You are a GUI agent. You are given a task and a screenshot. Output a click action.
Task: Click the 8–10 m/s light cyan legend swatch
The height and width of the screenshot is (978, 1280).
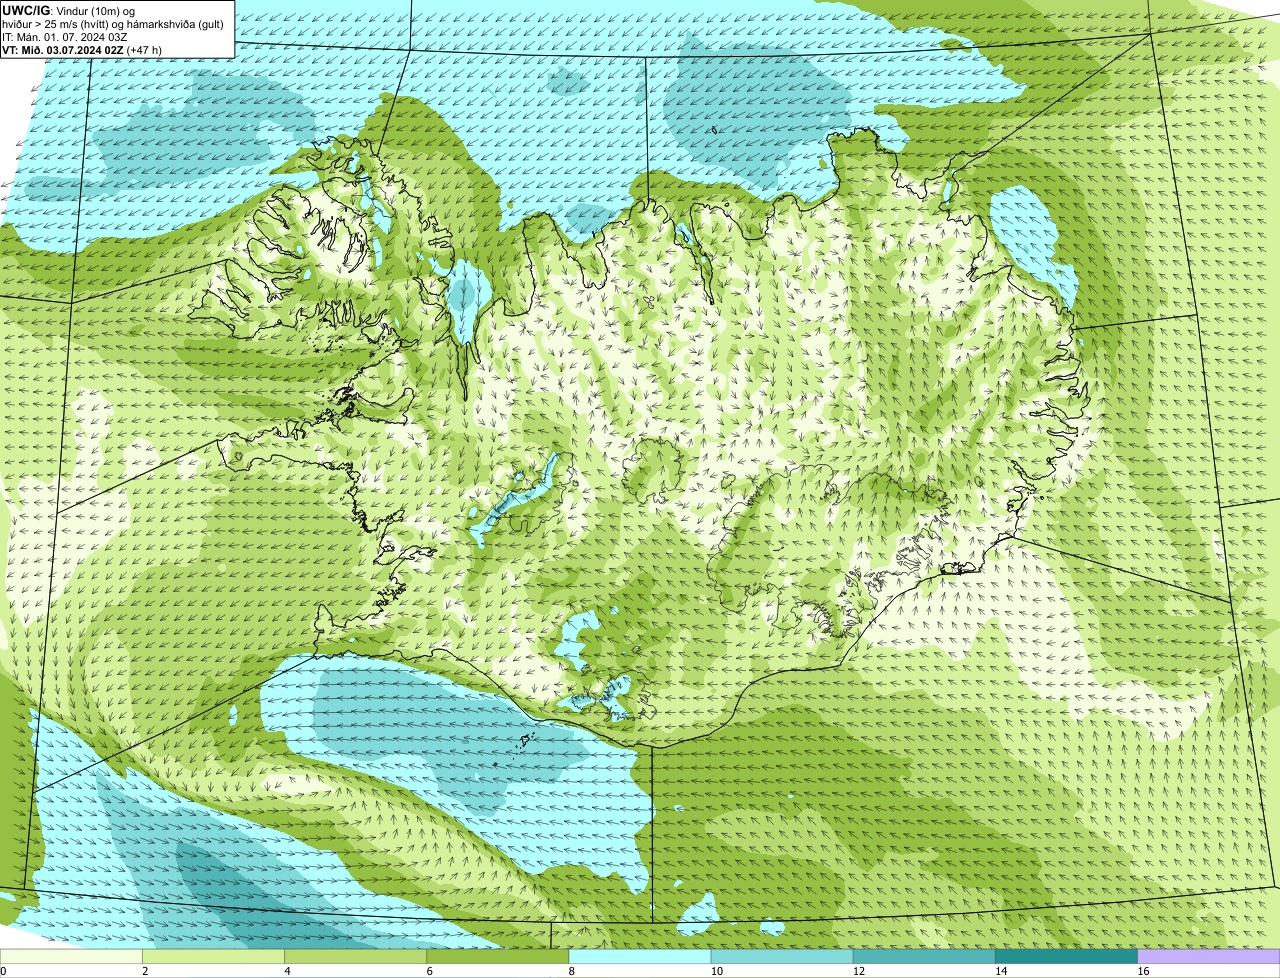pyautogui.click(x=640, y=956)
